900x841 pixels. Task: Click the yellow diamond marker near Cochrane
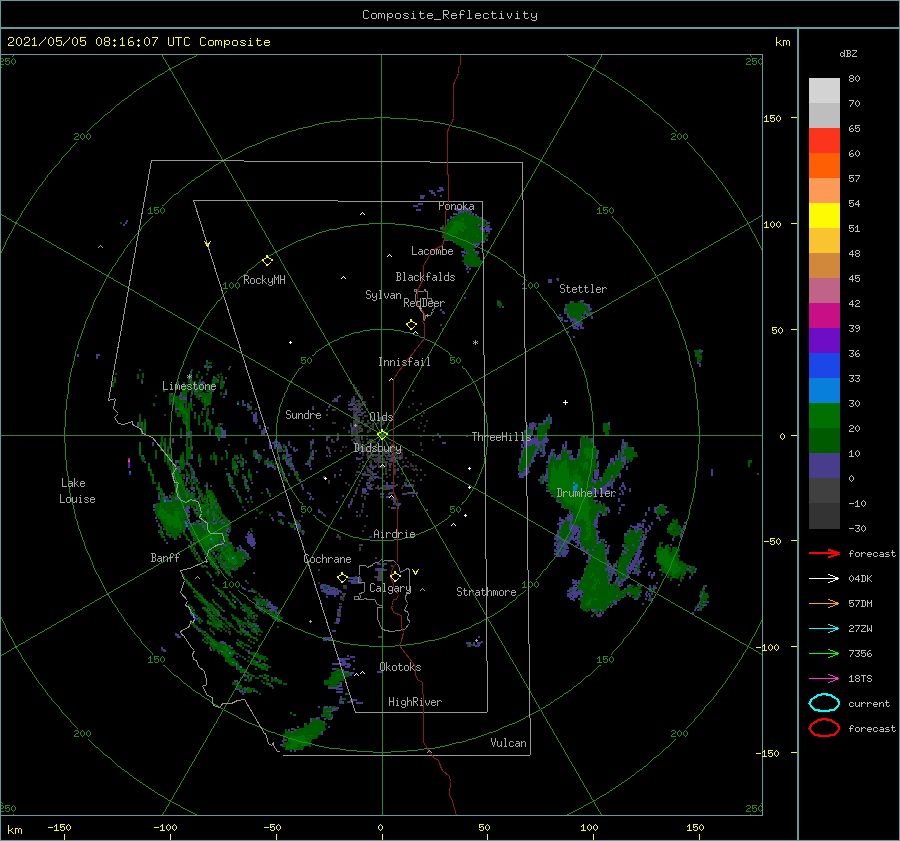(342, 578)
